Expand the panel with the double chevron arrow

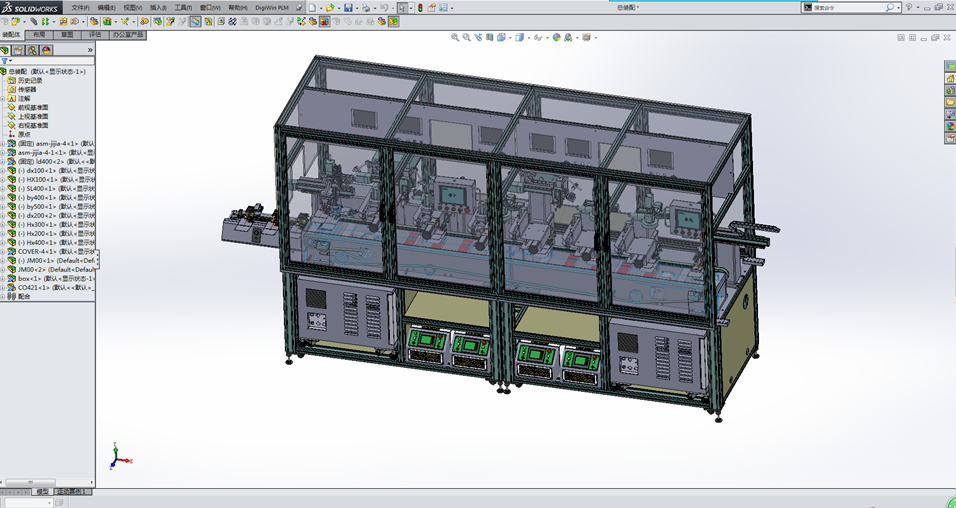coord(90,50)
